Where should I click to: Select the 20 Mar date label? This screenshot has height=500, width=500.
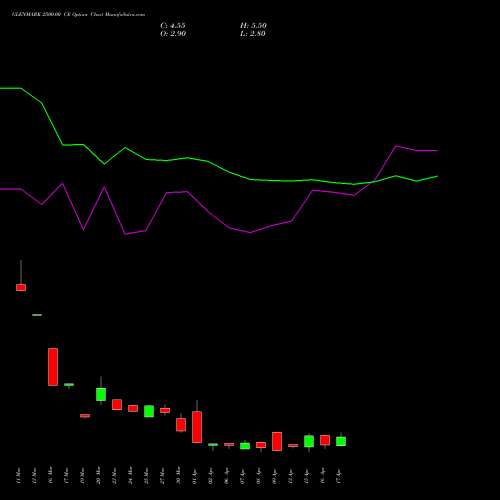tap(99, 476)
